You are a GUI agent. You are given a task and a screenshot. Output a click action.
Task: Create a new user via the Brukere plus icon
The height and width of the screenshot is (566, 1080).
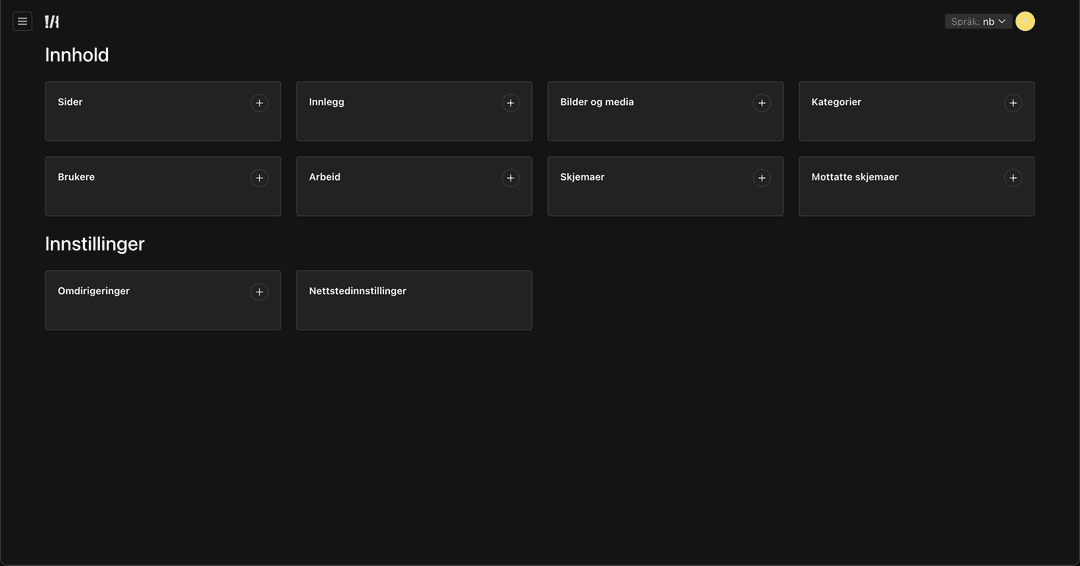(259, 178)
